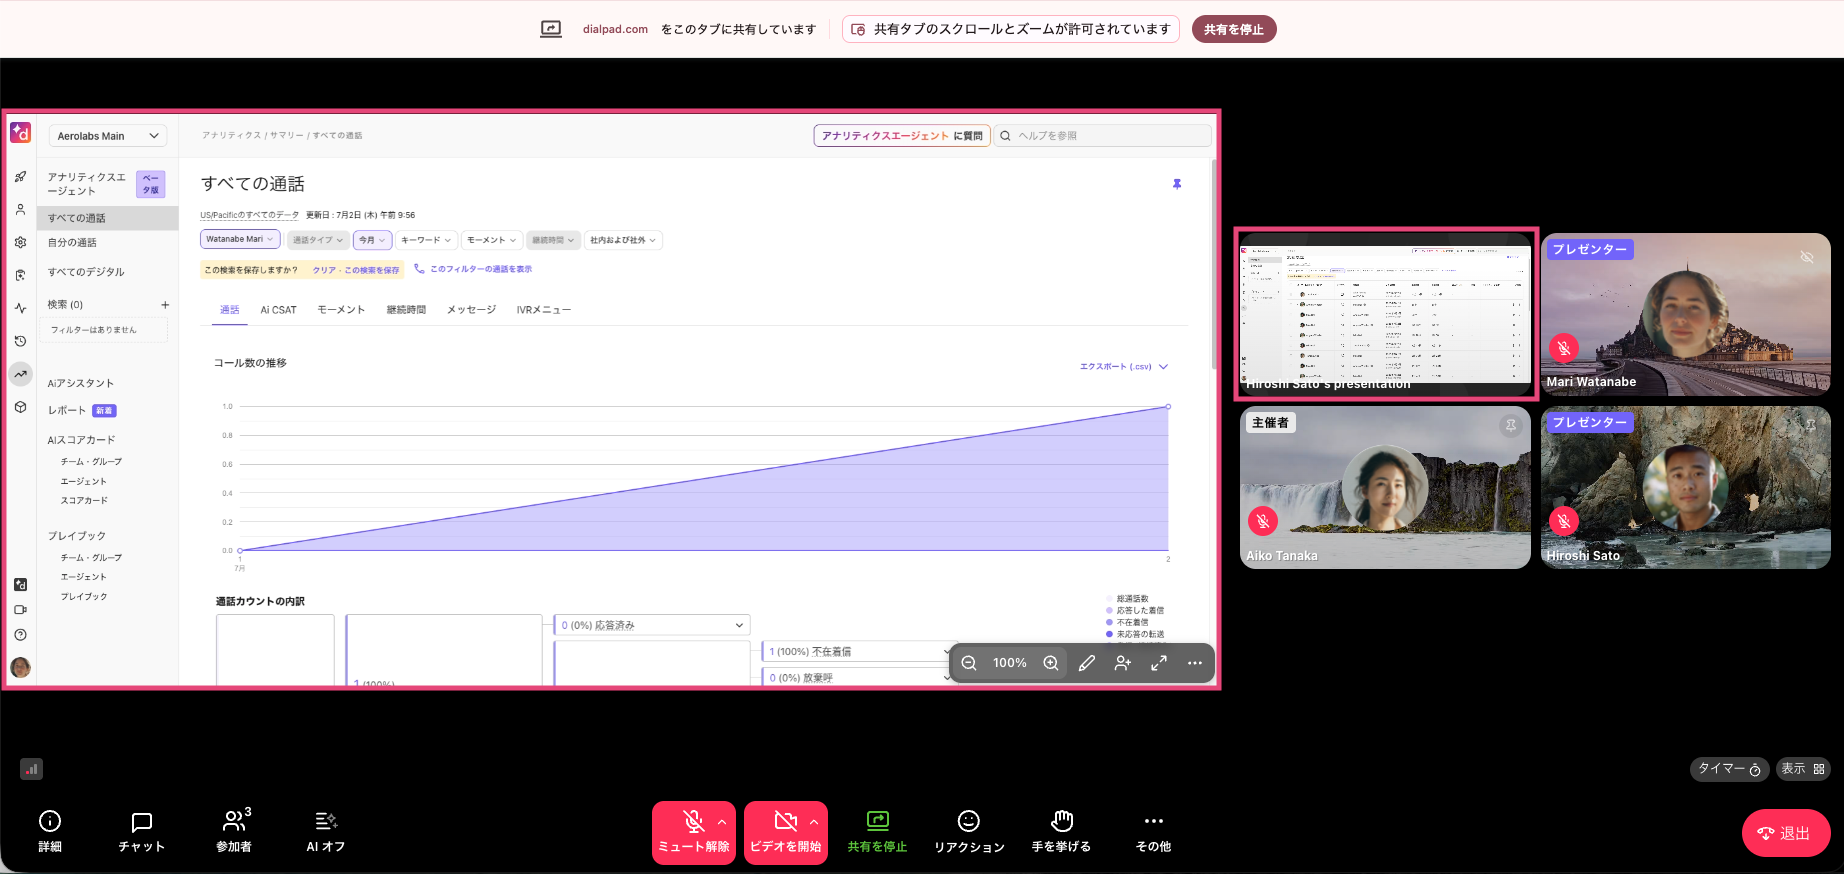
Task: Click the ヘルプを参照 search field
Action: tap(1104, 136)
